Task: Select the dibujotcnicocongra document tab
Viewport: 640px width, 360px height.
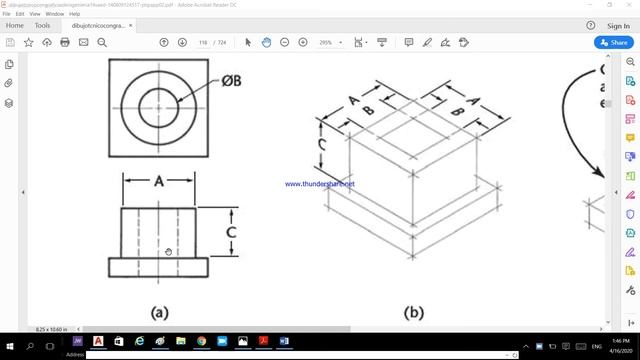Action: [98, 26]
